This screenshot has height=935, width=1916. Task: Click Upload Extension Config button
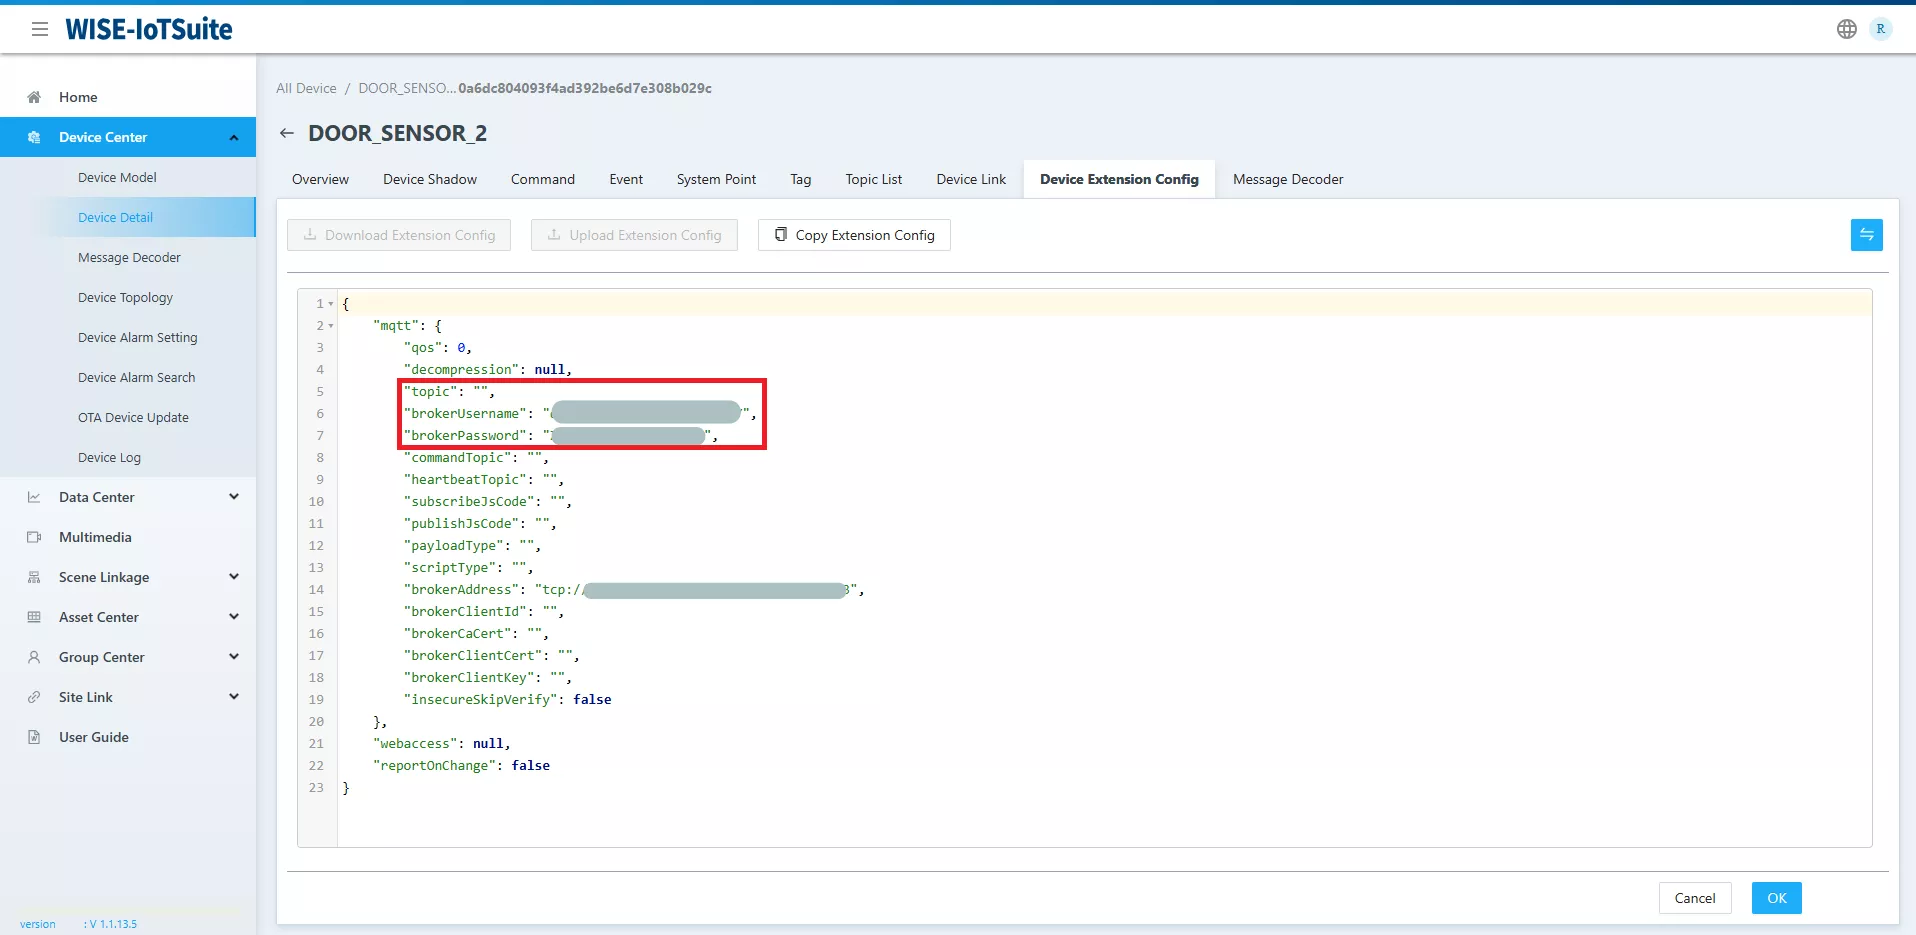coord(634,235)
